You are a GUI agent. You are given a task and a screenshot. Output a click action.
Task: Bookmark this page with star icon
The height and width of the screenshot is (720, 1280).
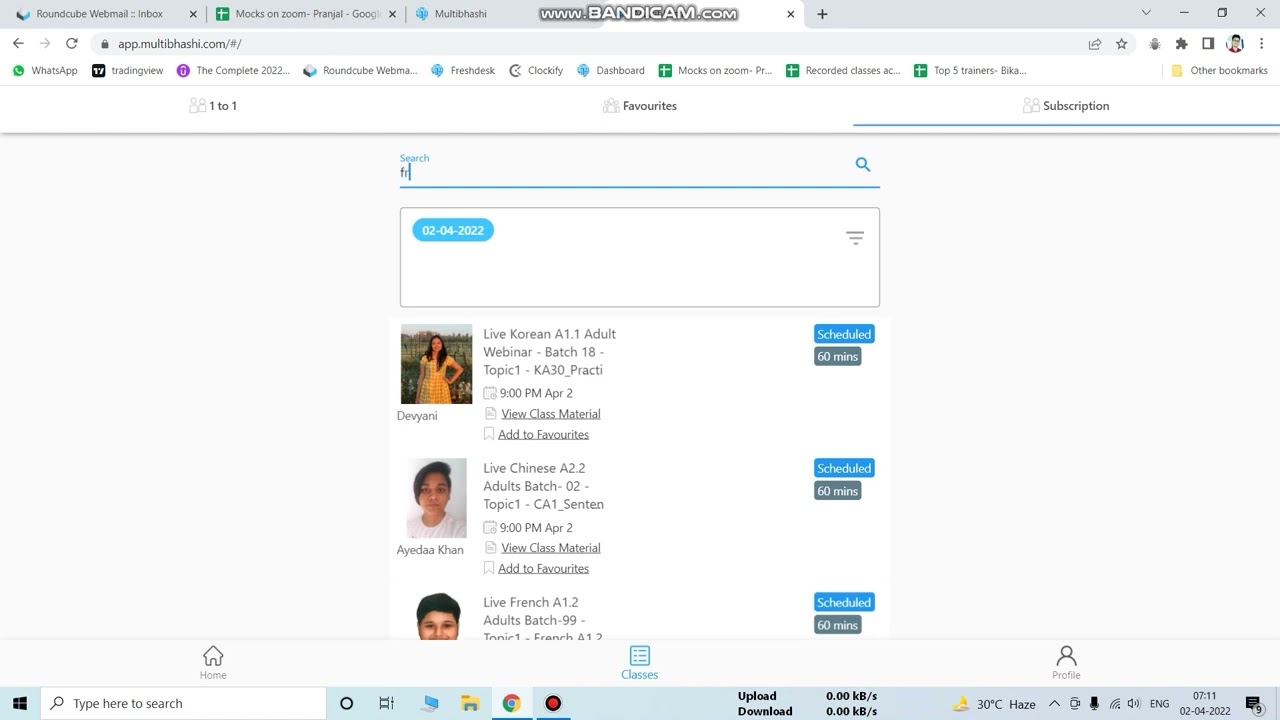(1122, 44)
